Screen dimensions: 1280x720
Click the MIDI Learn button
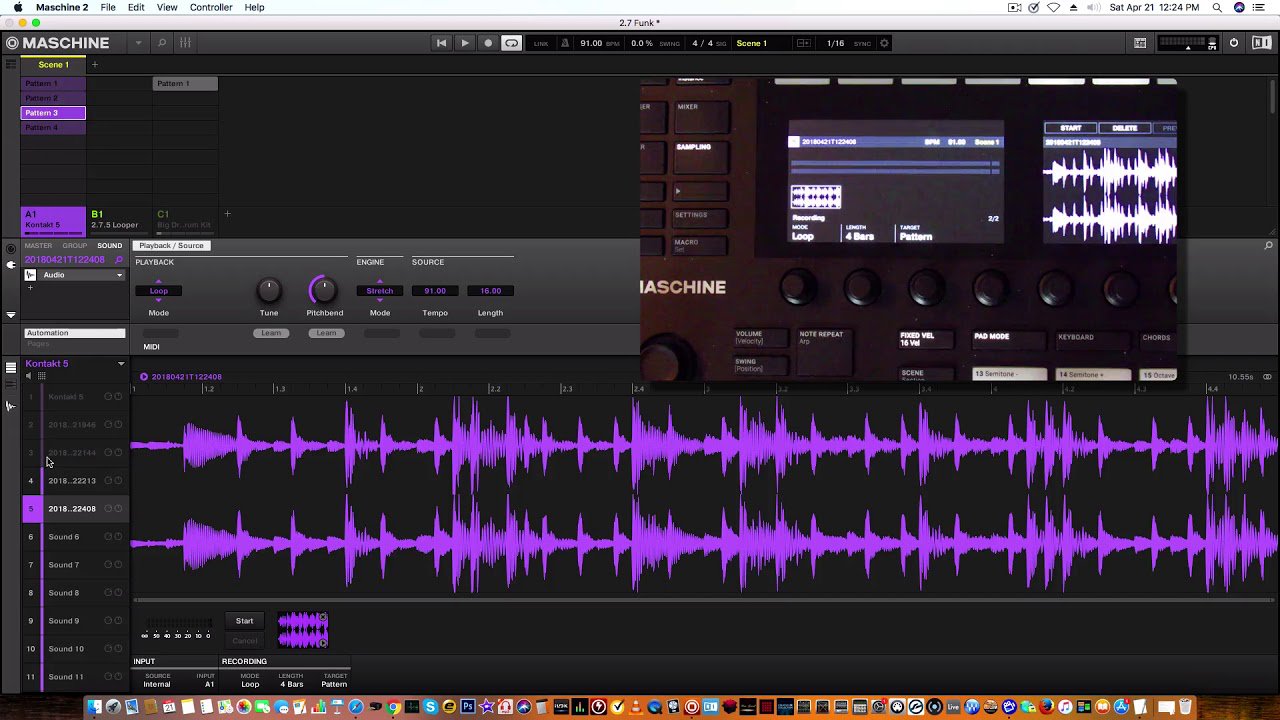pyautogui.click(x=271, y=332)
